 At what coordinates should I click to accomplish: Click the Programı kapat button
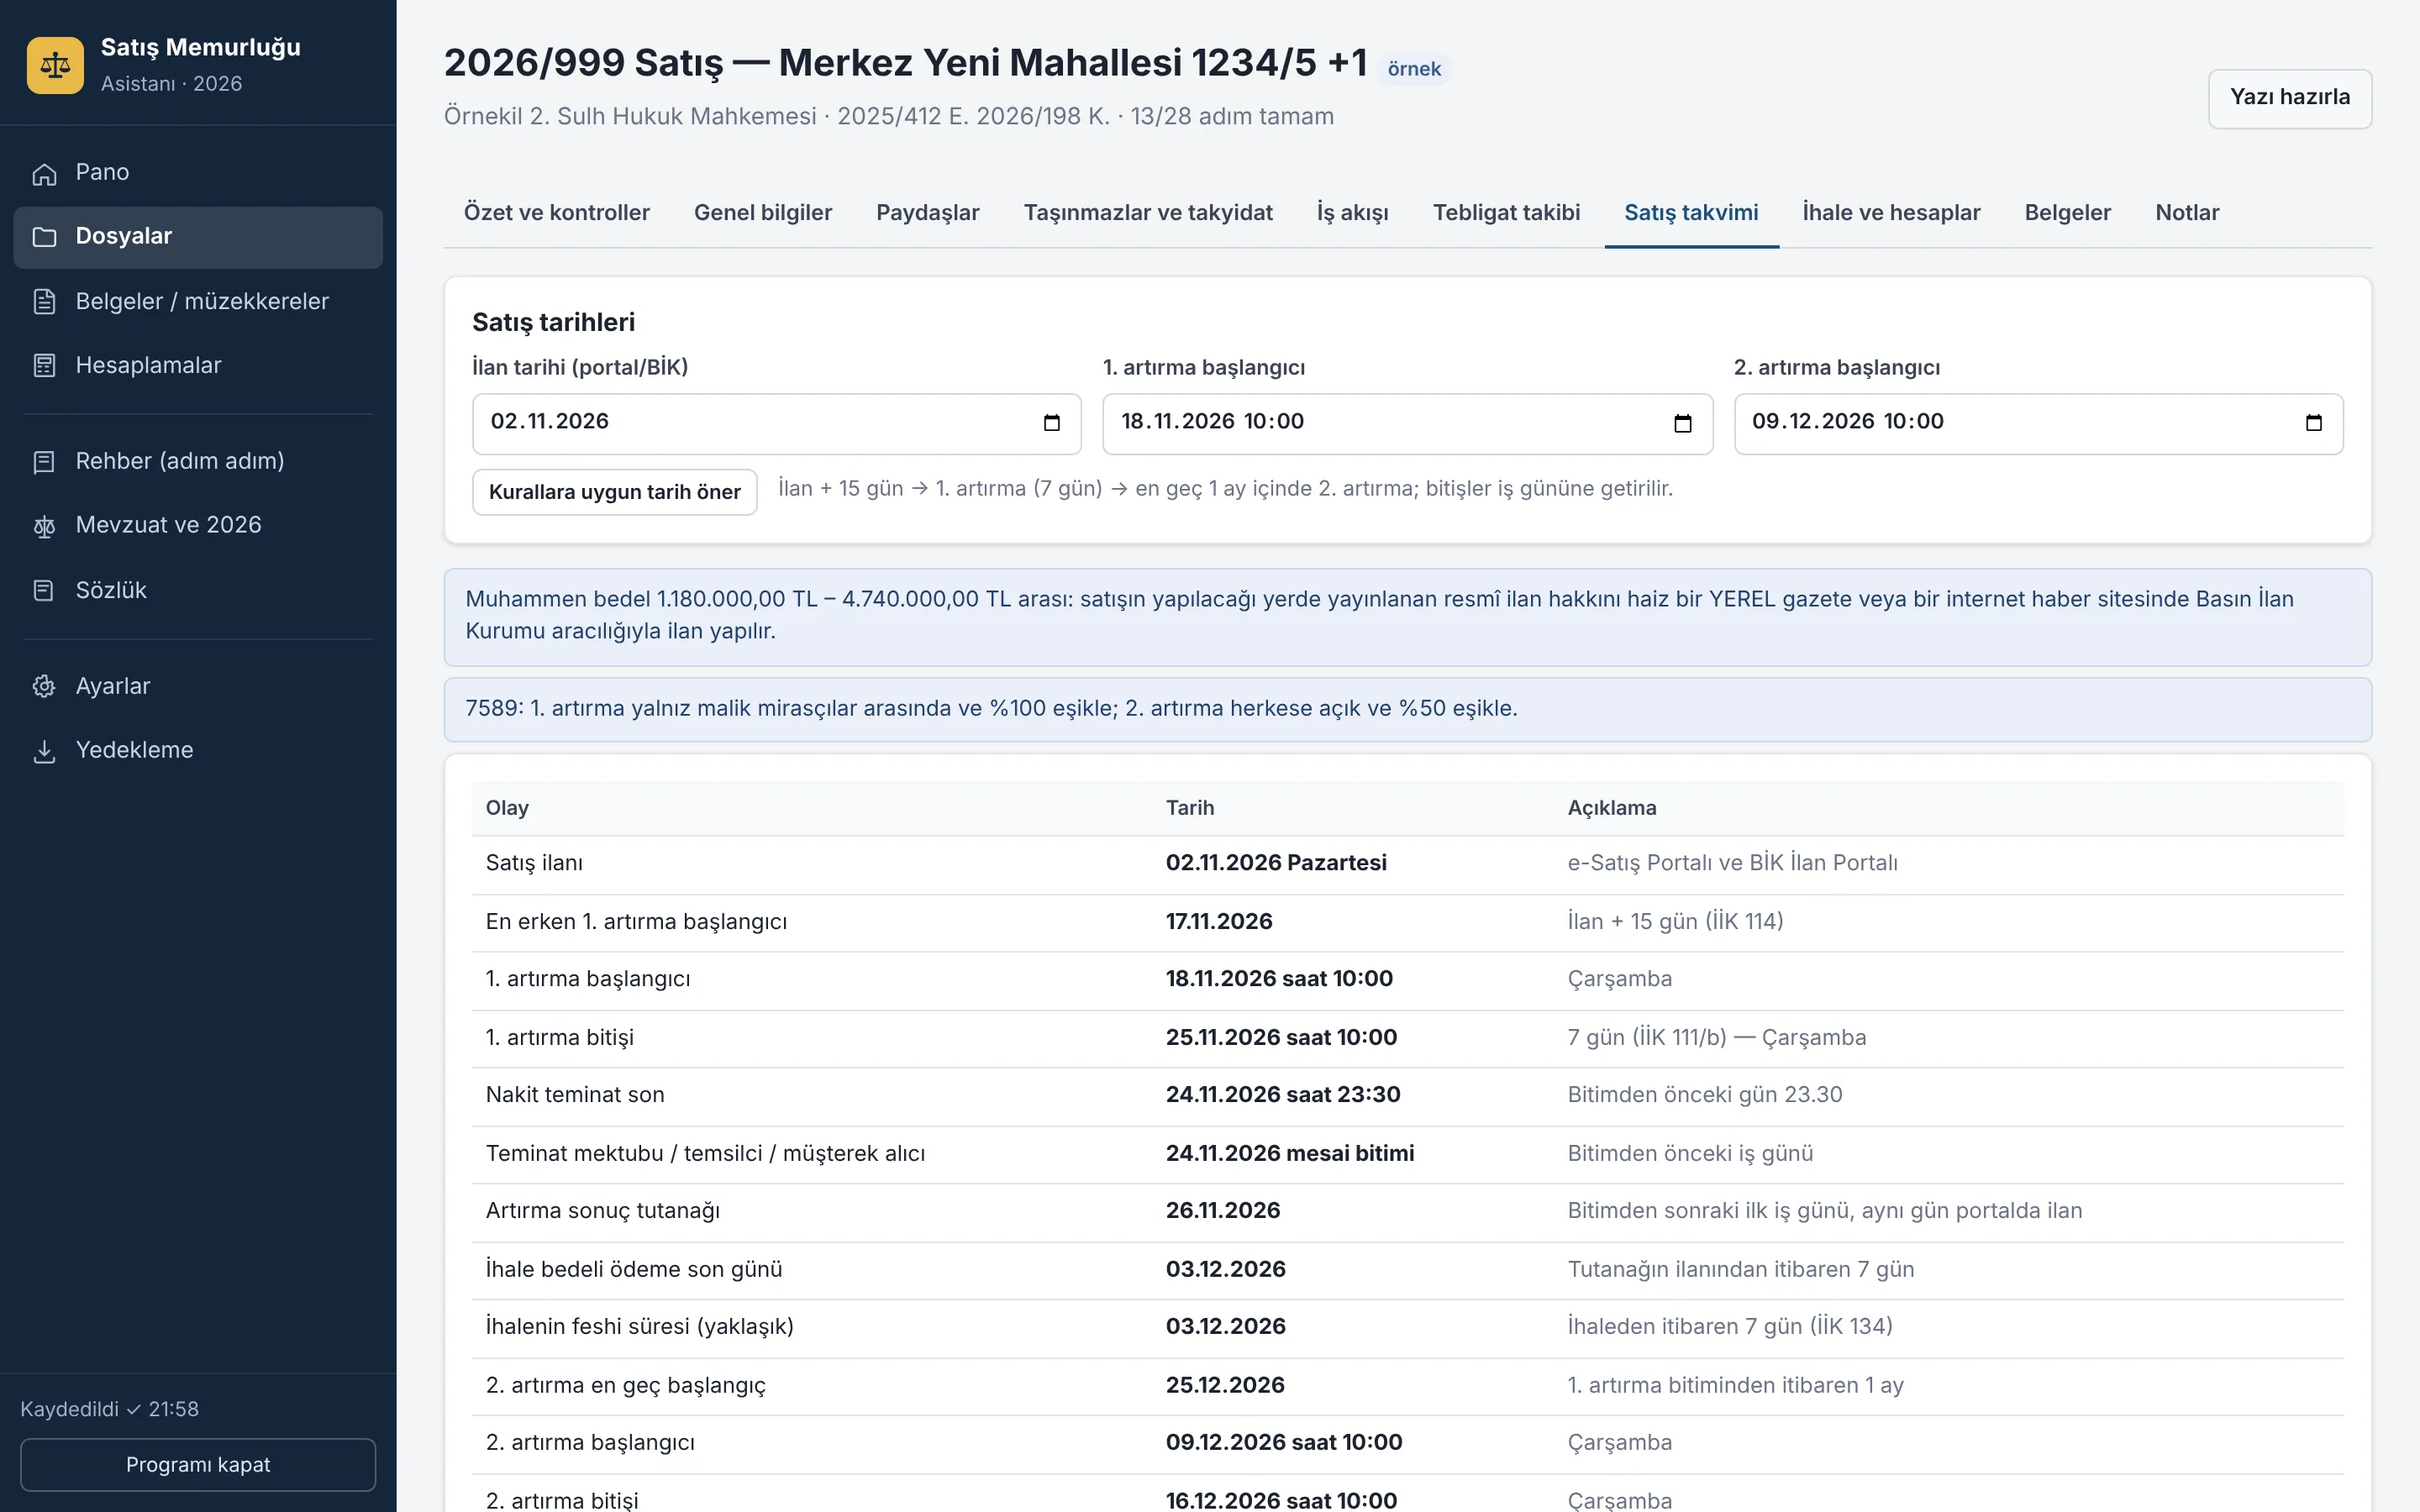198,1464
